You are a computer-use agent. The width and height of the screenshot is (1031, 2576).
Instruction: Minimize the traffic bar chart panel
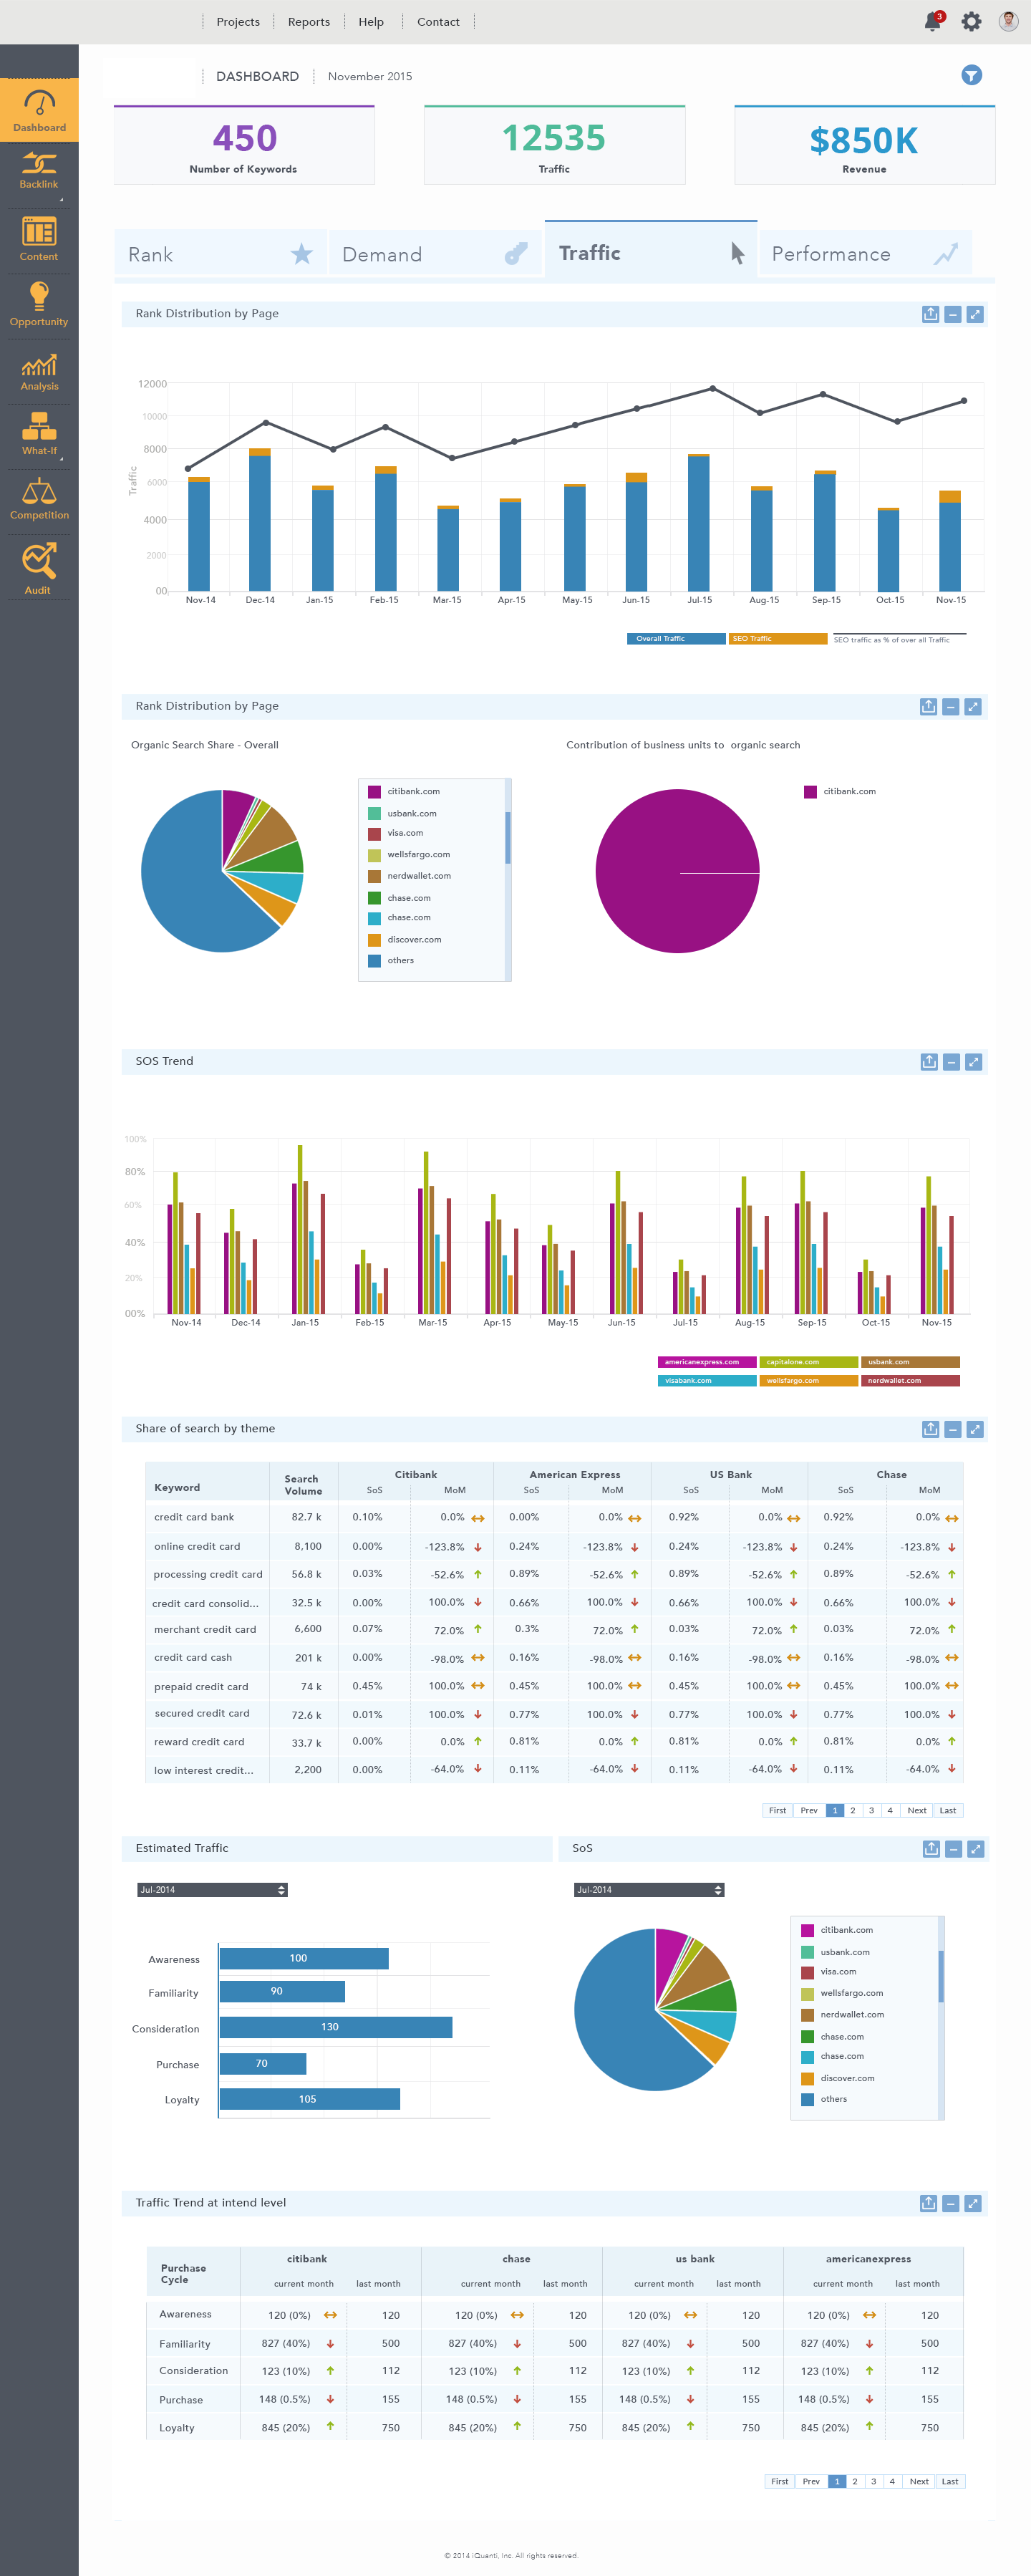click(953, 314)
